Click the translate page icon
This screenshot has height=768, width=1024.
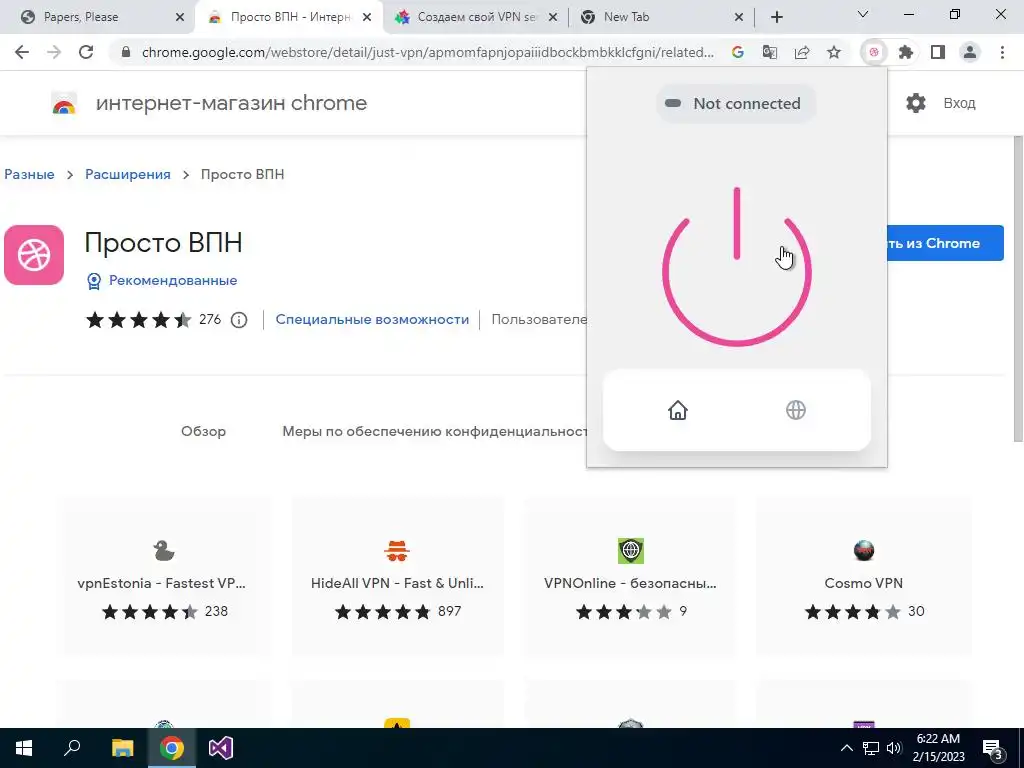tap(770, 52)
